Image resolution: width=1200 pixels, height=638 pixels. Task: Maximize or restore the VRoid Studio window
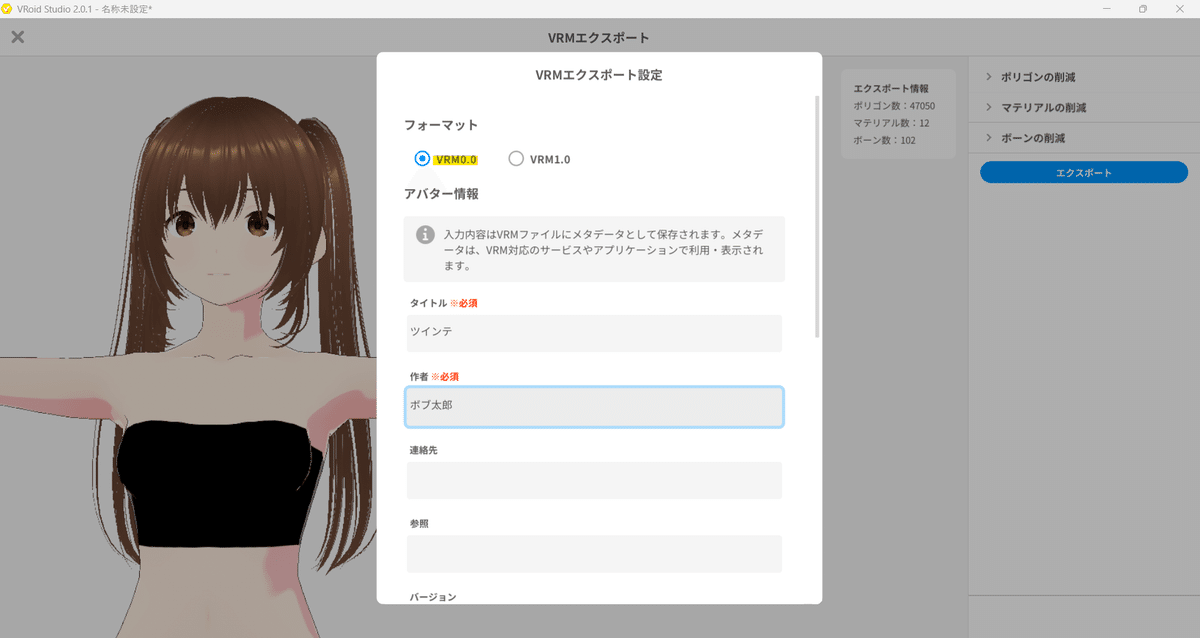click(1143, 8)
